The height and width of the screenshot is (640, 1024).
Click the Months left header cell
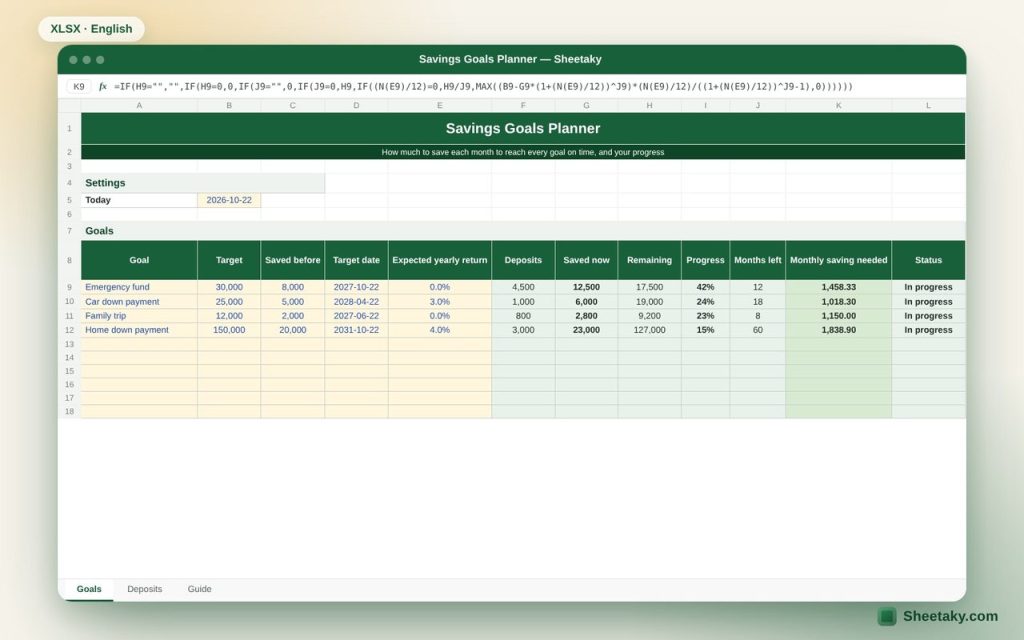(x=758, y=260)
